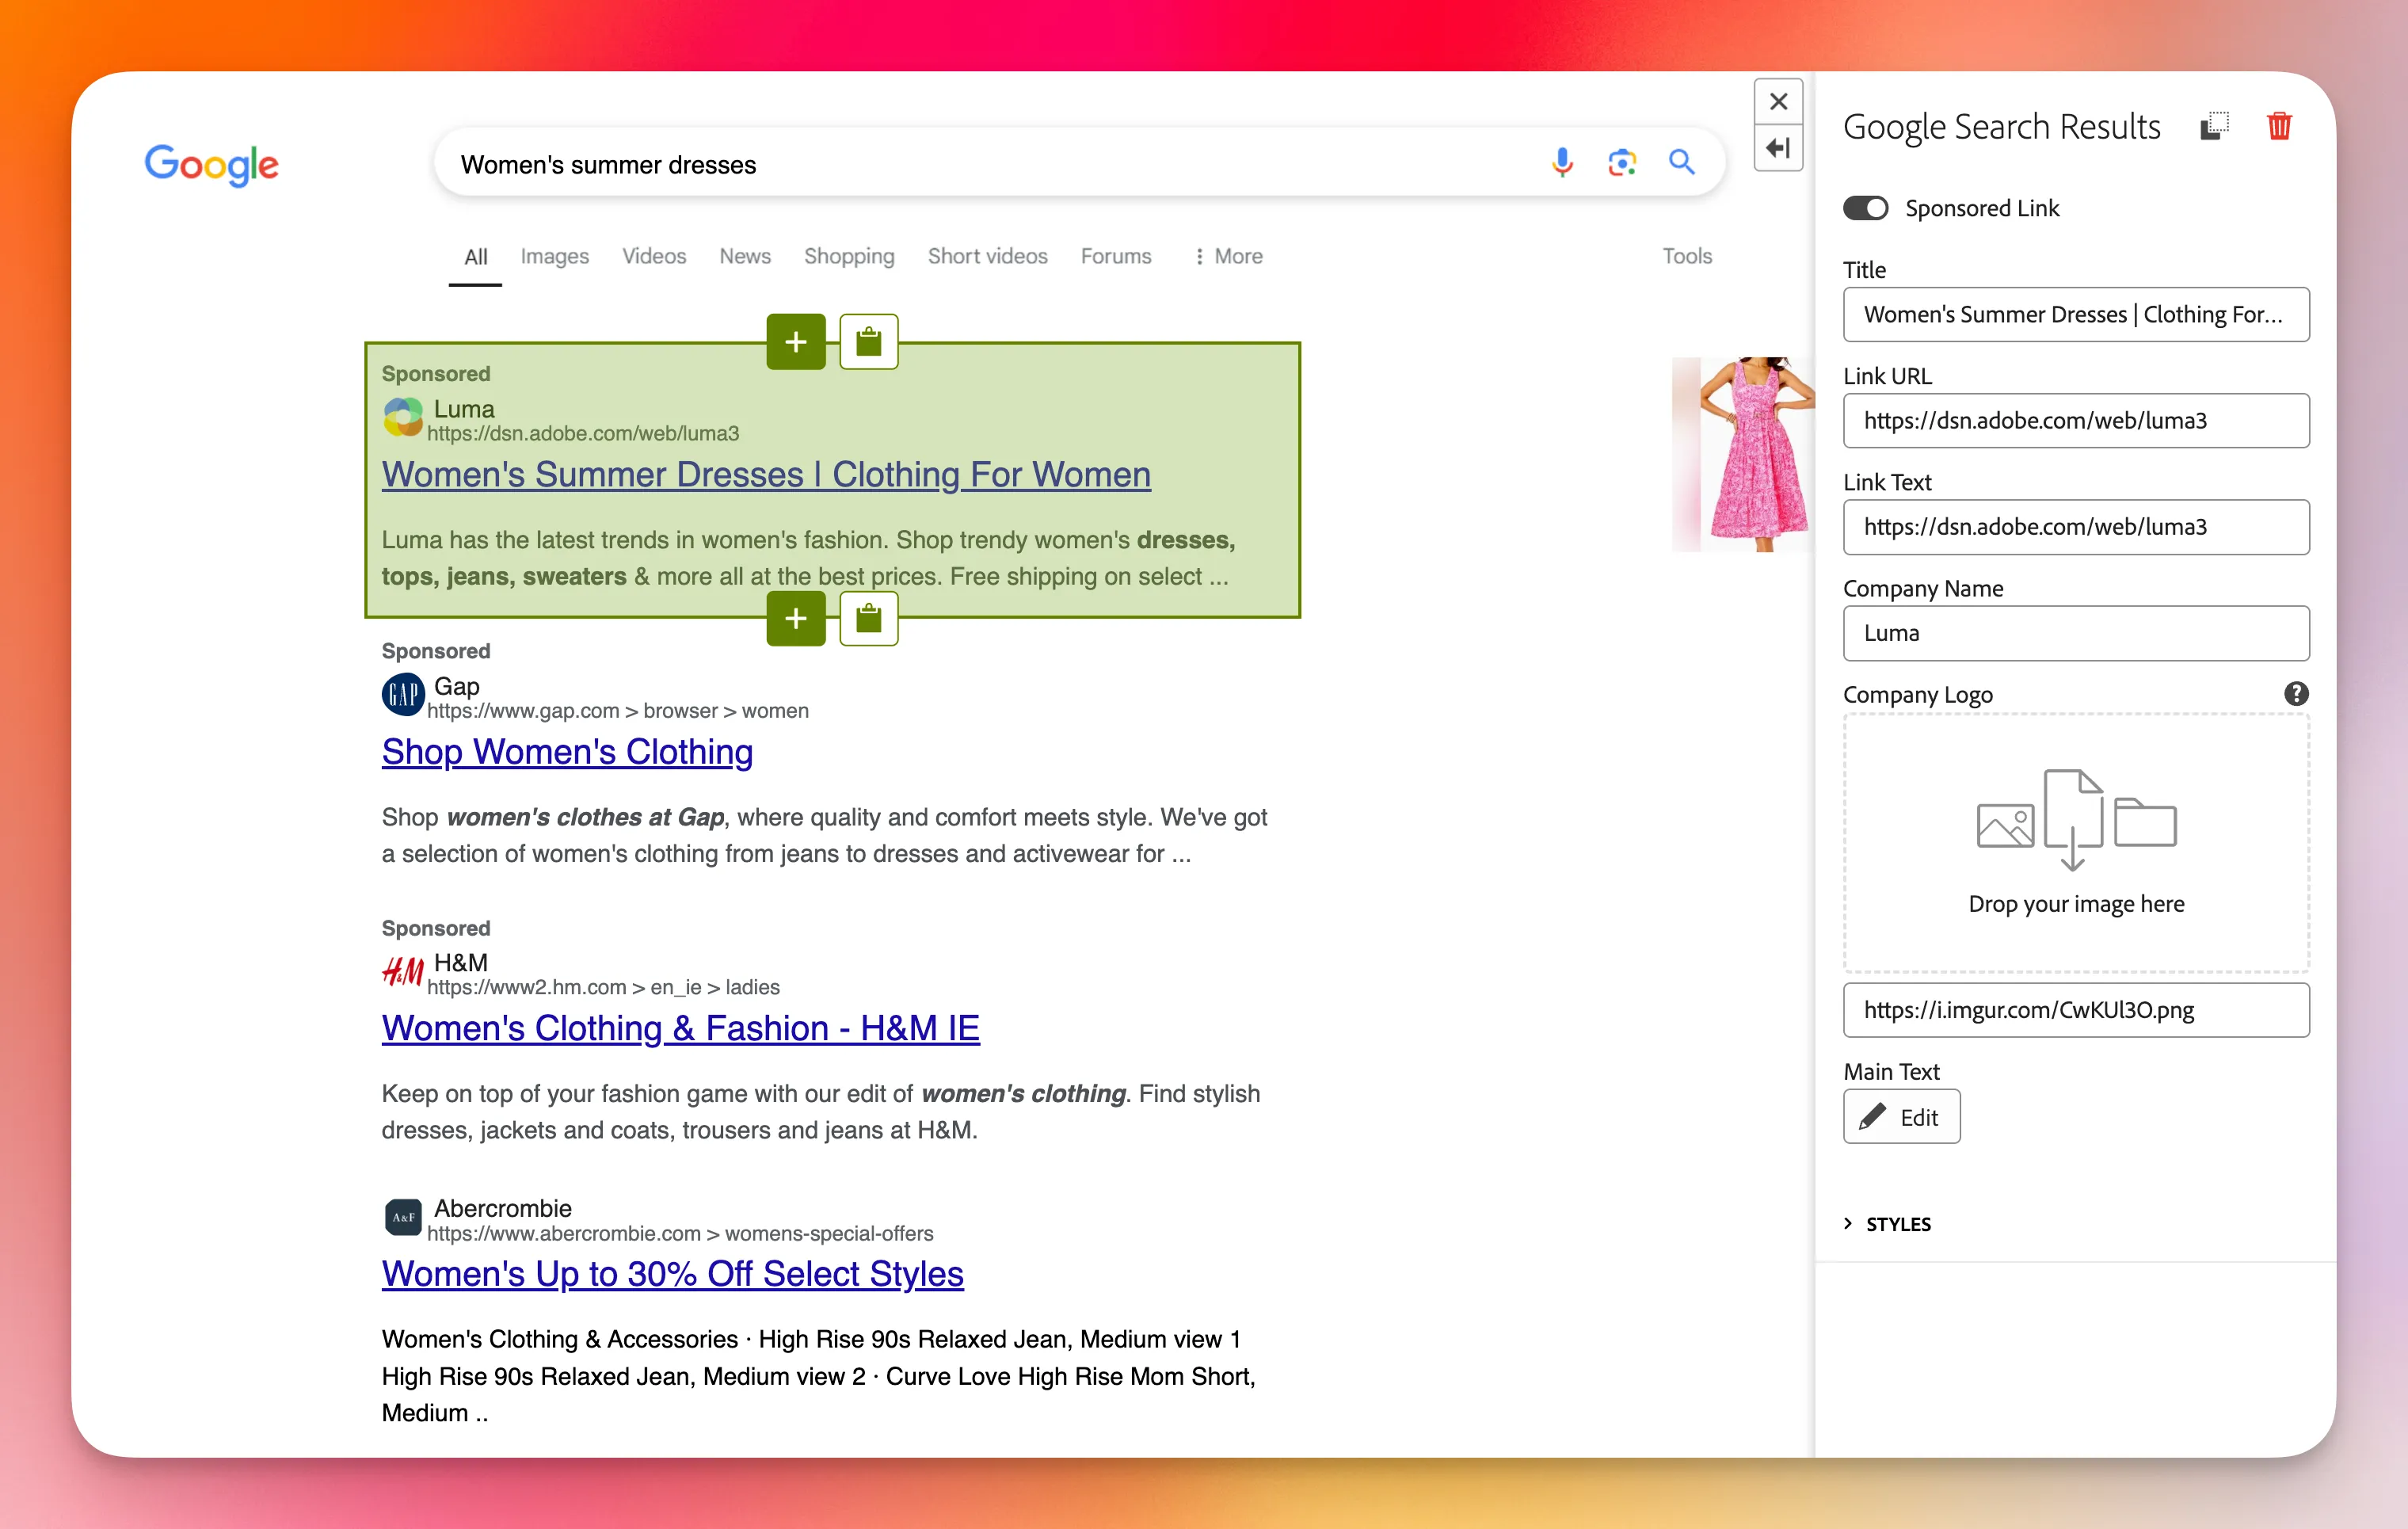The image size is (2408, 1529).
Task: Close the editor panel with X
Action: click(x=1778, y=101)
